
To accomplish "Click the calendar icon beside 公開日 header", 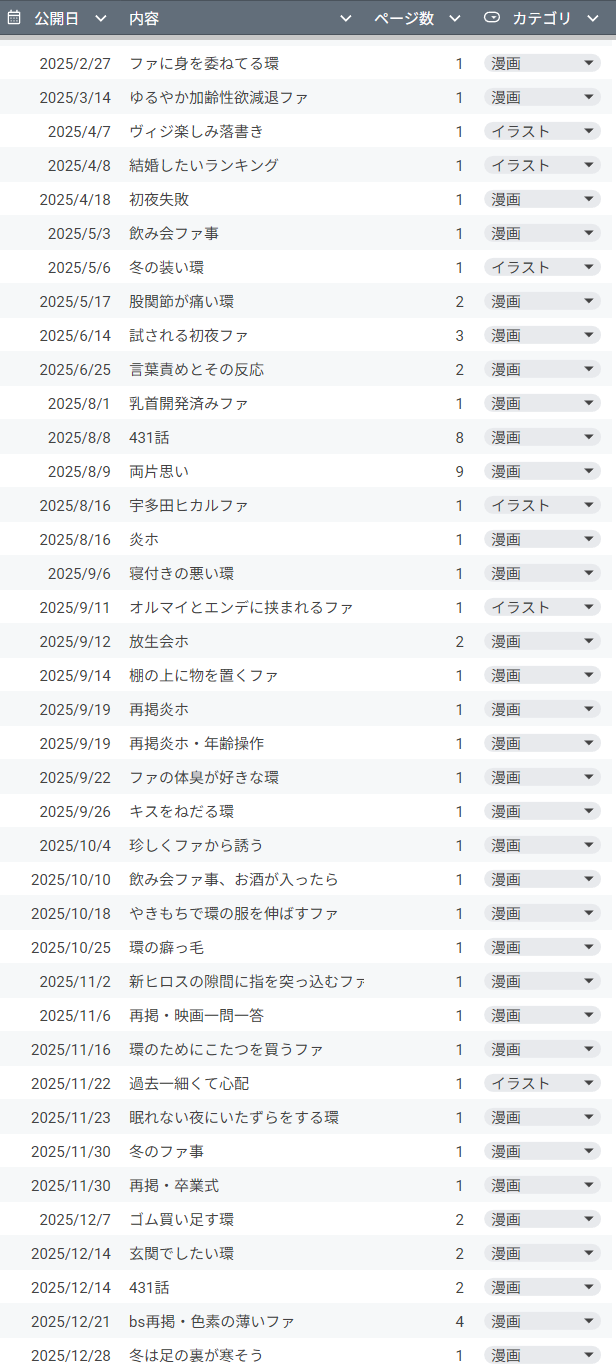I will coord(14,18).
